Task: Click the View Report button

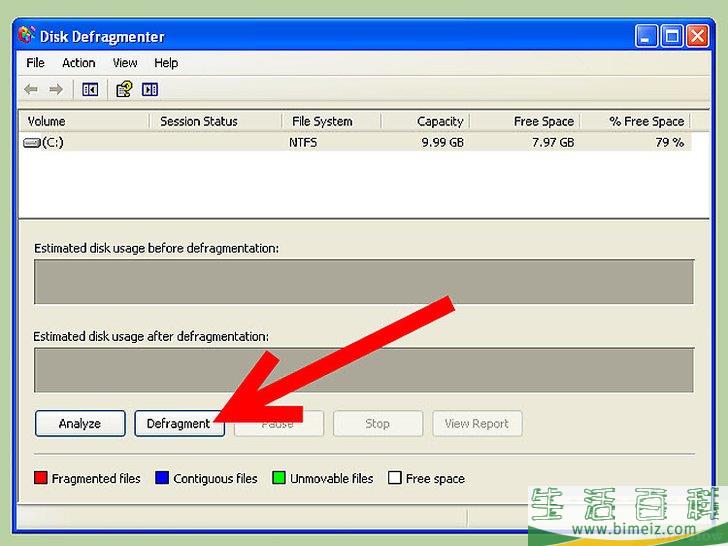Action: coord(477,423)
